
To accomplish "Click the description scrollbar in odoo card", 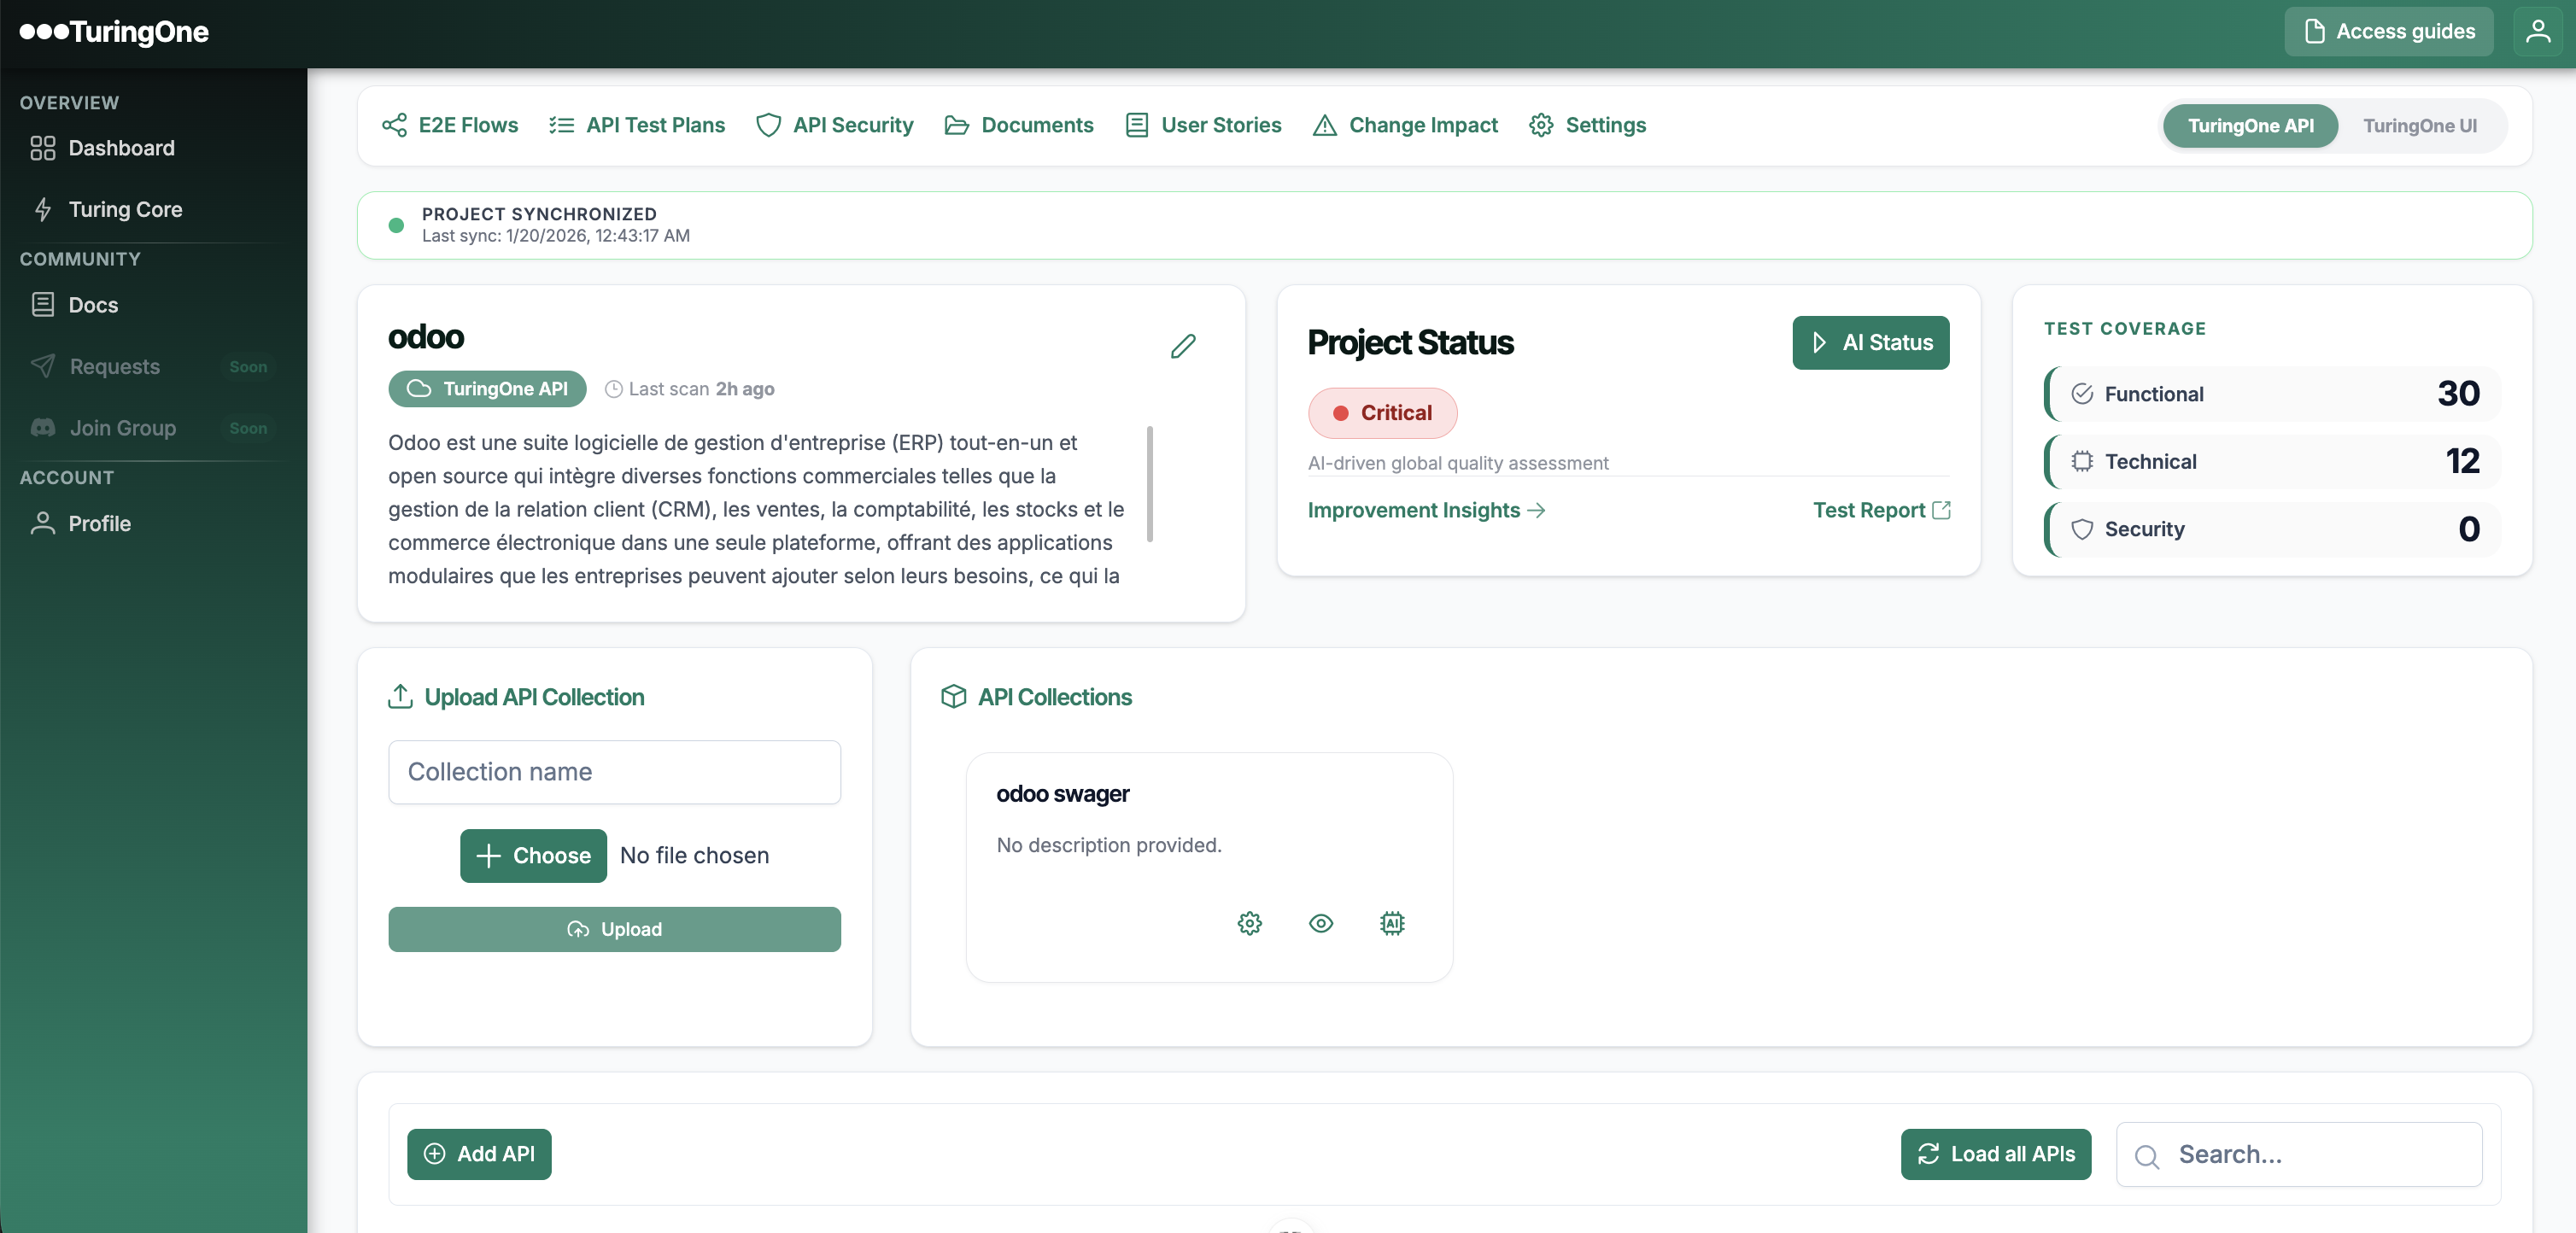I will (x=1150, y=484).
